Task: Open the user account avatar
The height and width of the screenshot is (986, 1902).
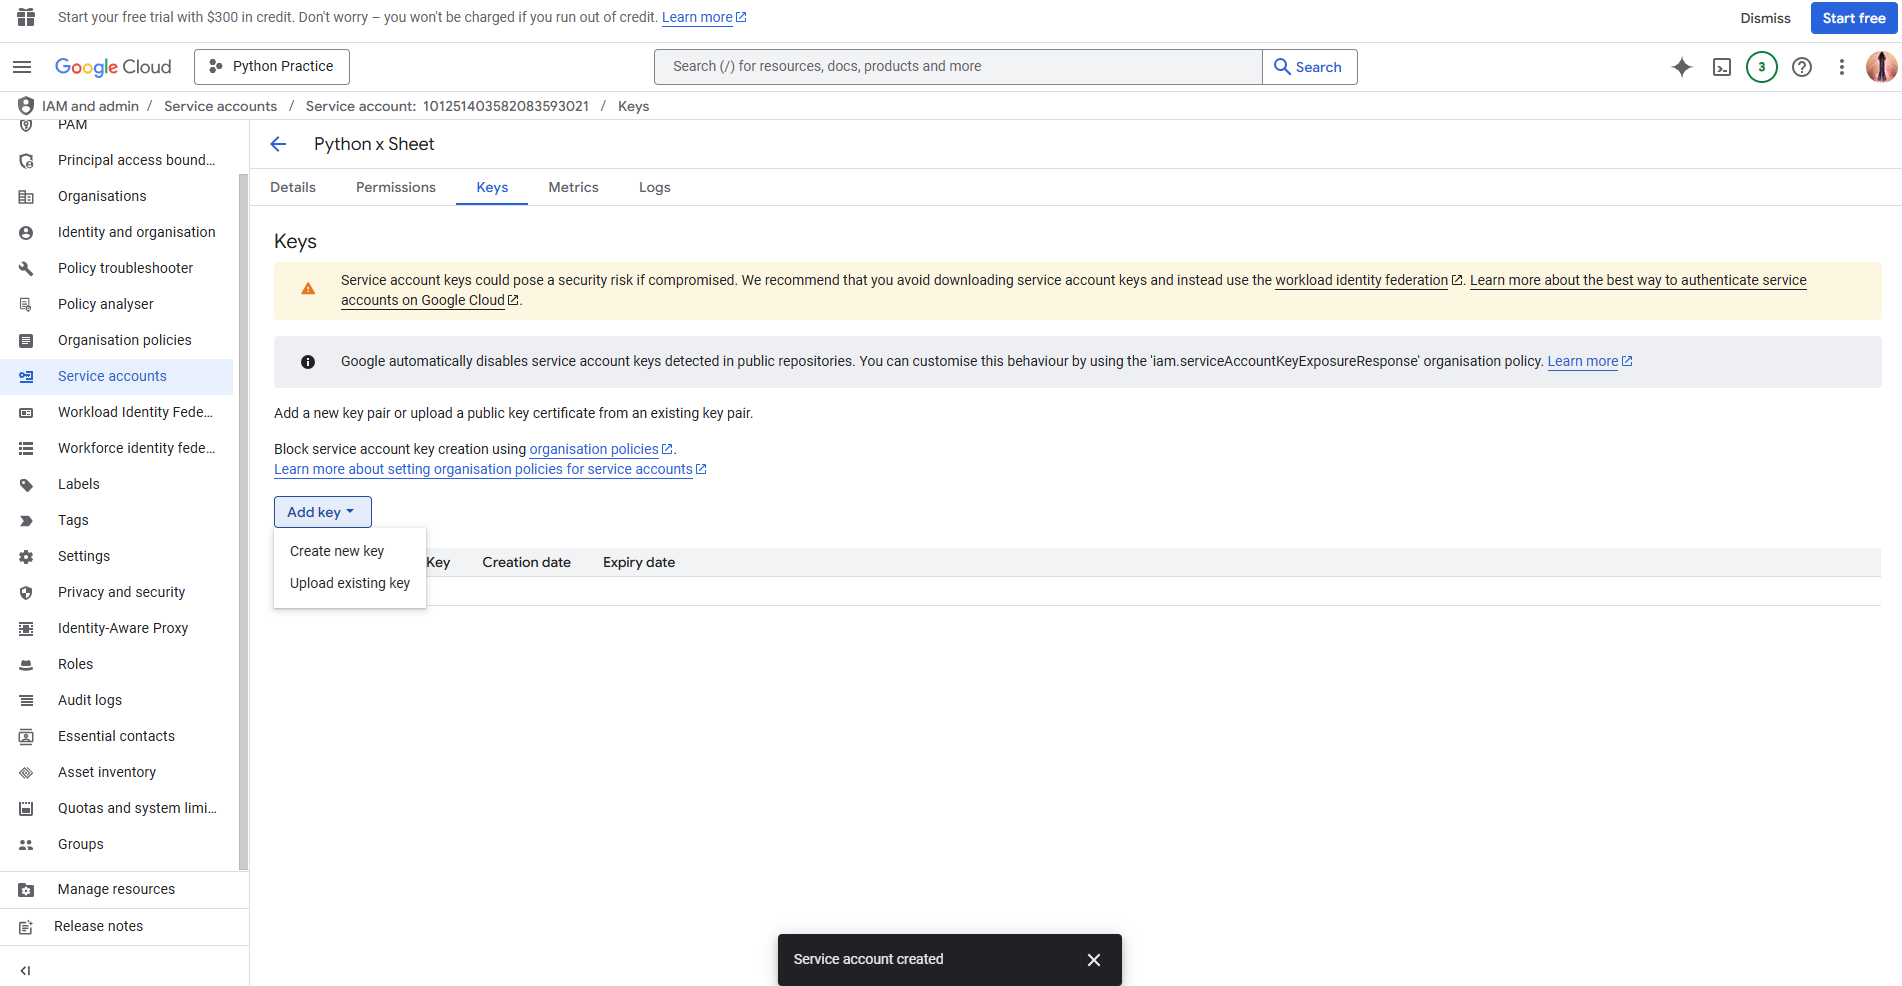Action: click(1881, 67)
